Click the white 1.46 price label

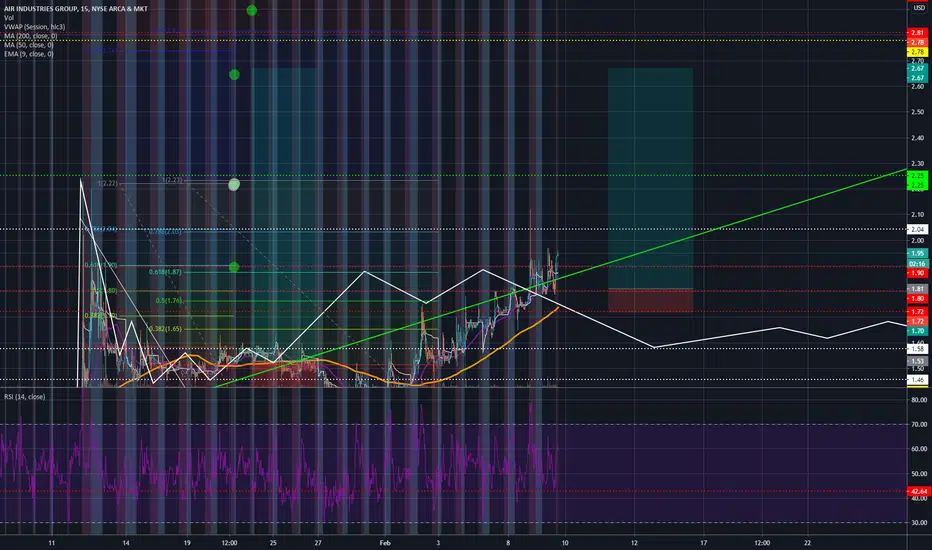918,379
